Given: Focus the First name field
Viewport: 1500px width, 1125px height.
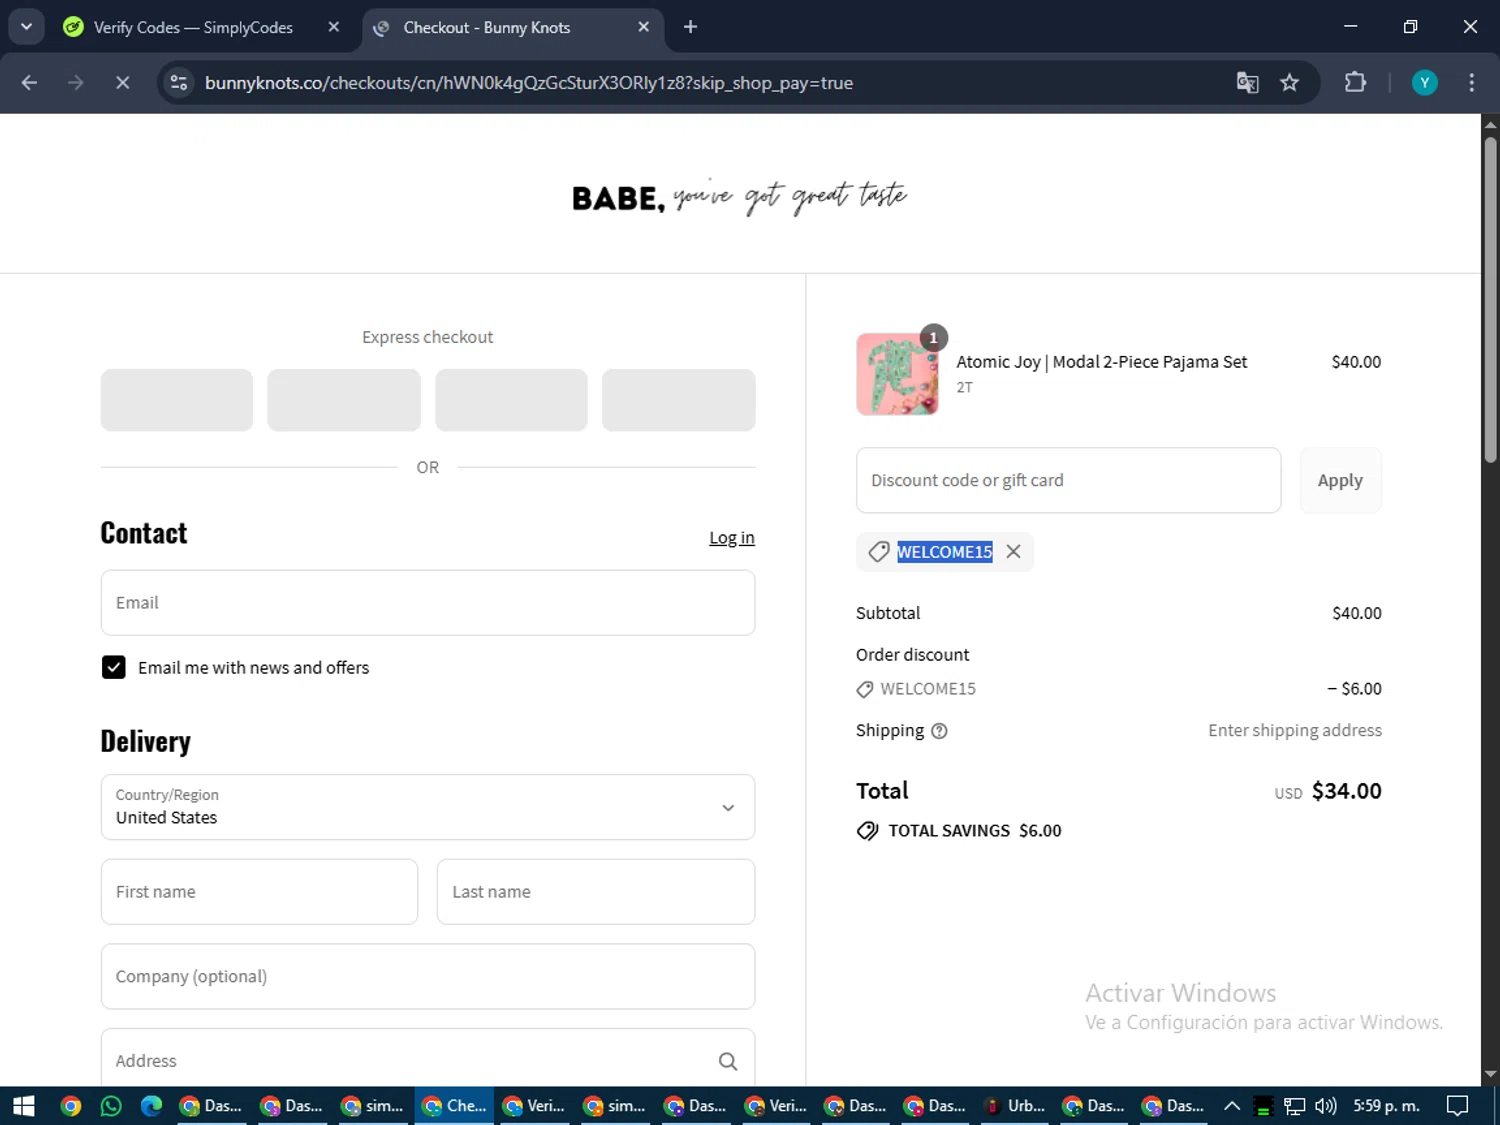Looking at the screenshot, I should [x=259, y=892].
